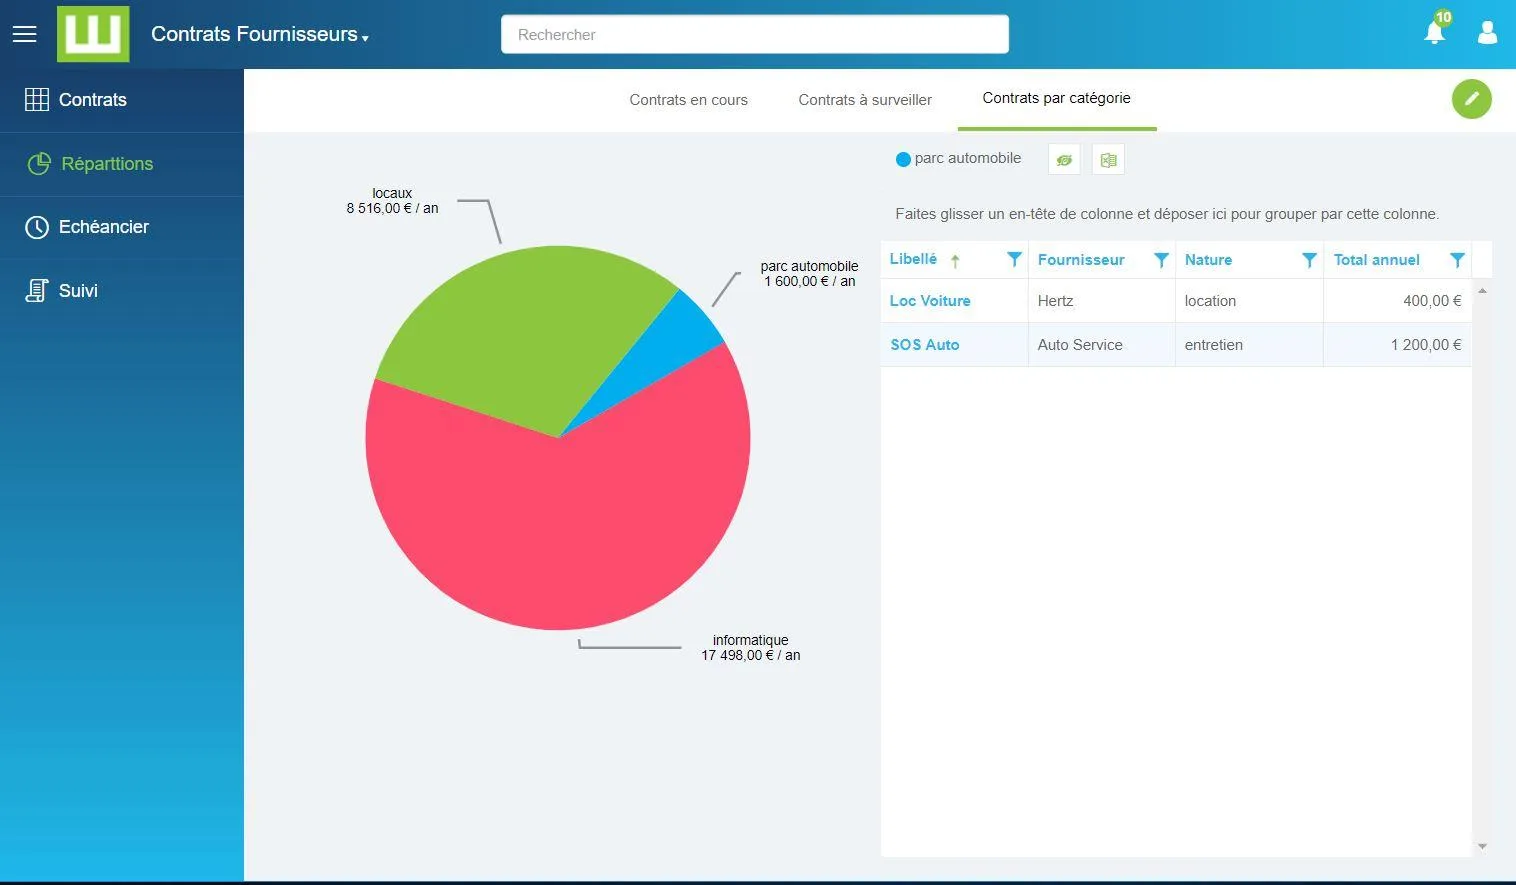1516x885 pixels.
Task: Click the green logo in the header
Action: (x=93, y=34)
